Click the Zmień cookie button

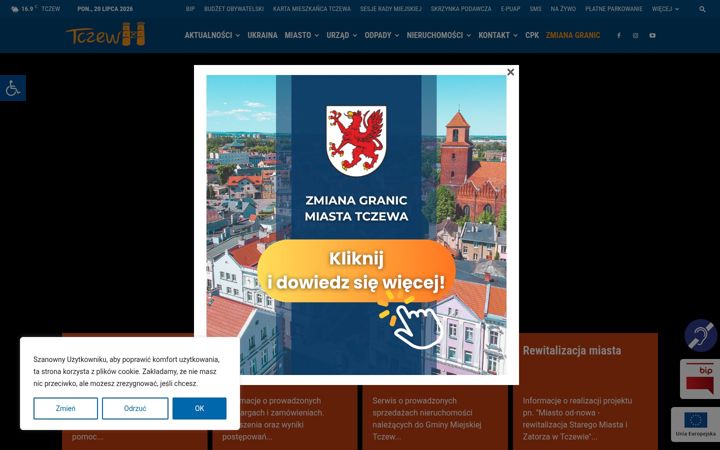[66, 408]
